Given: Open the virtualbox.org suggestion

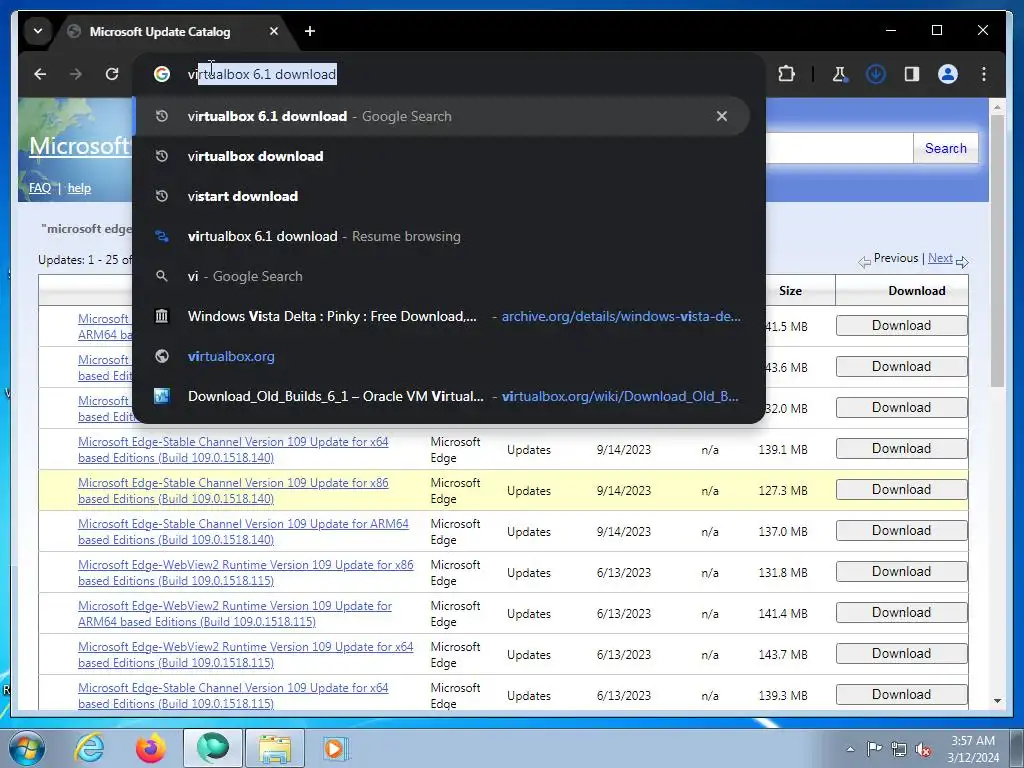Looking at the screenshot, I should click(441, 357).
